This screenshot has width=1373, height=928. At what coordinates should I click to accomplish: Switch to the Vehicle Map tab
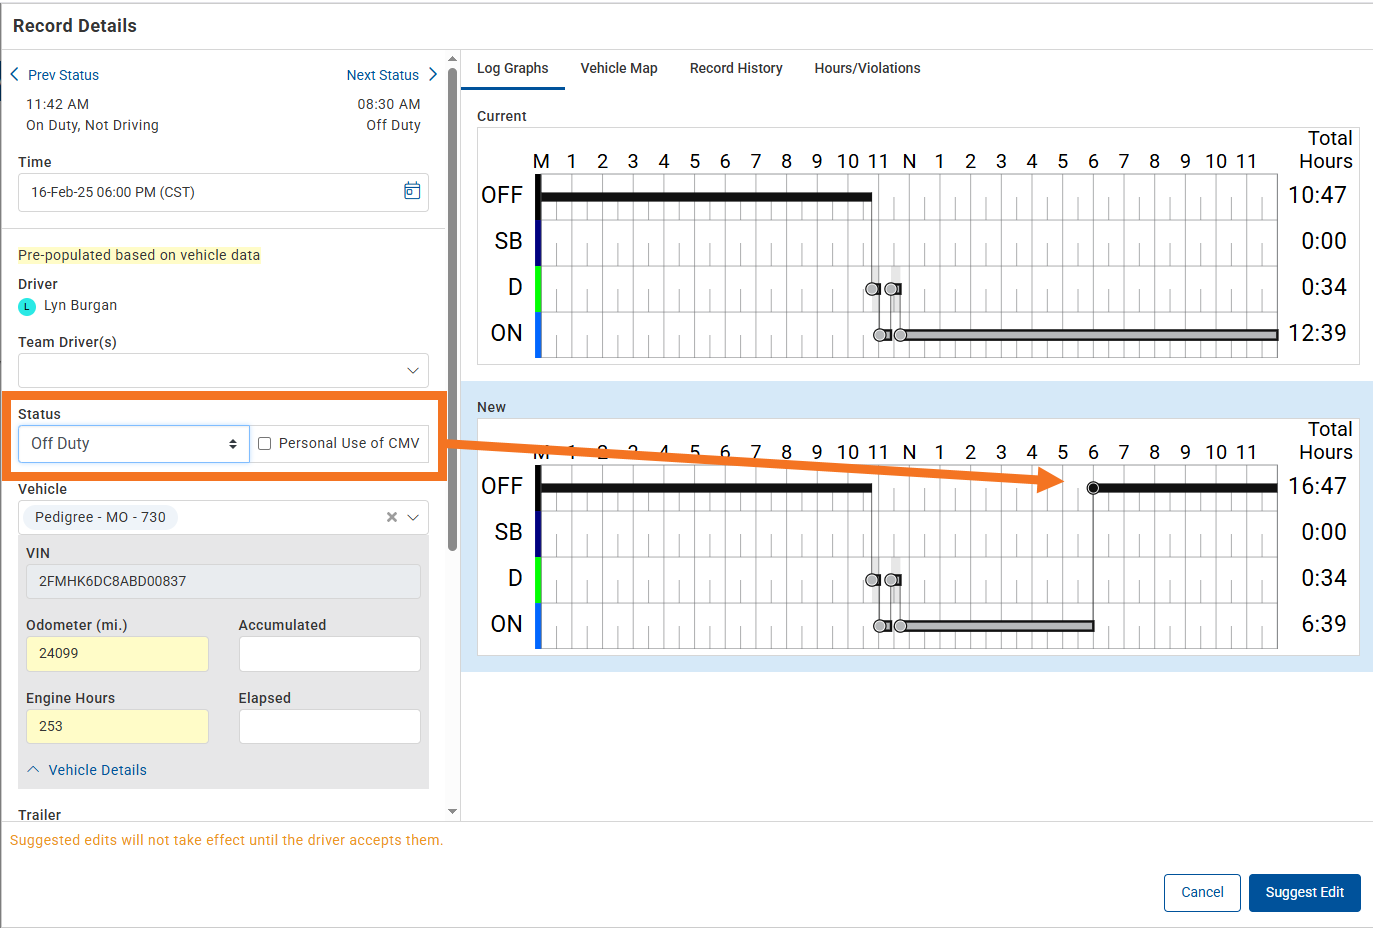coord(619,68)
